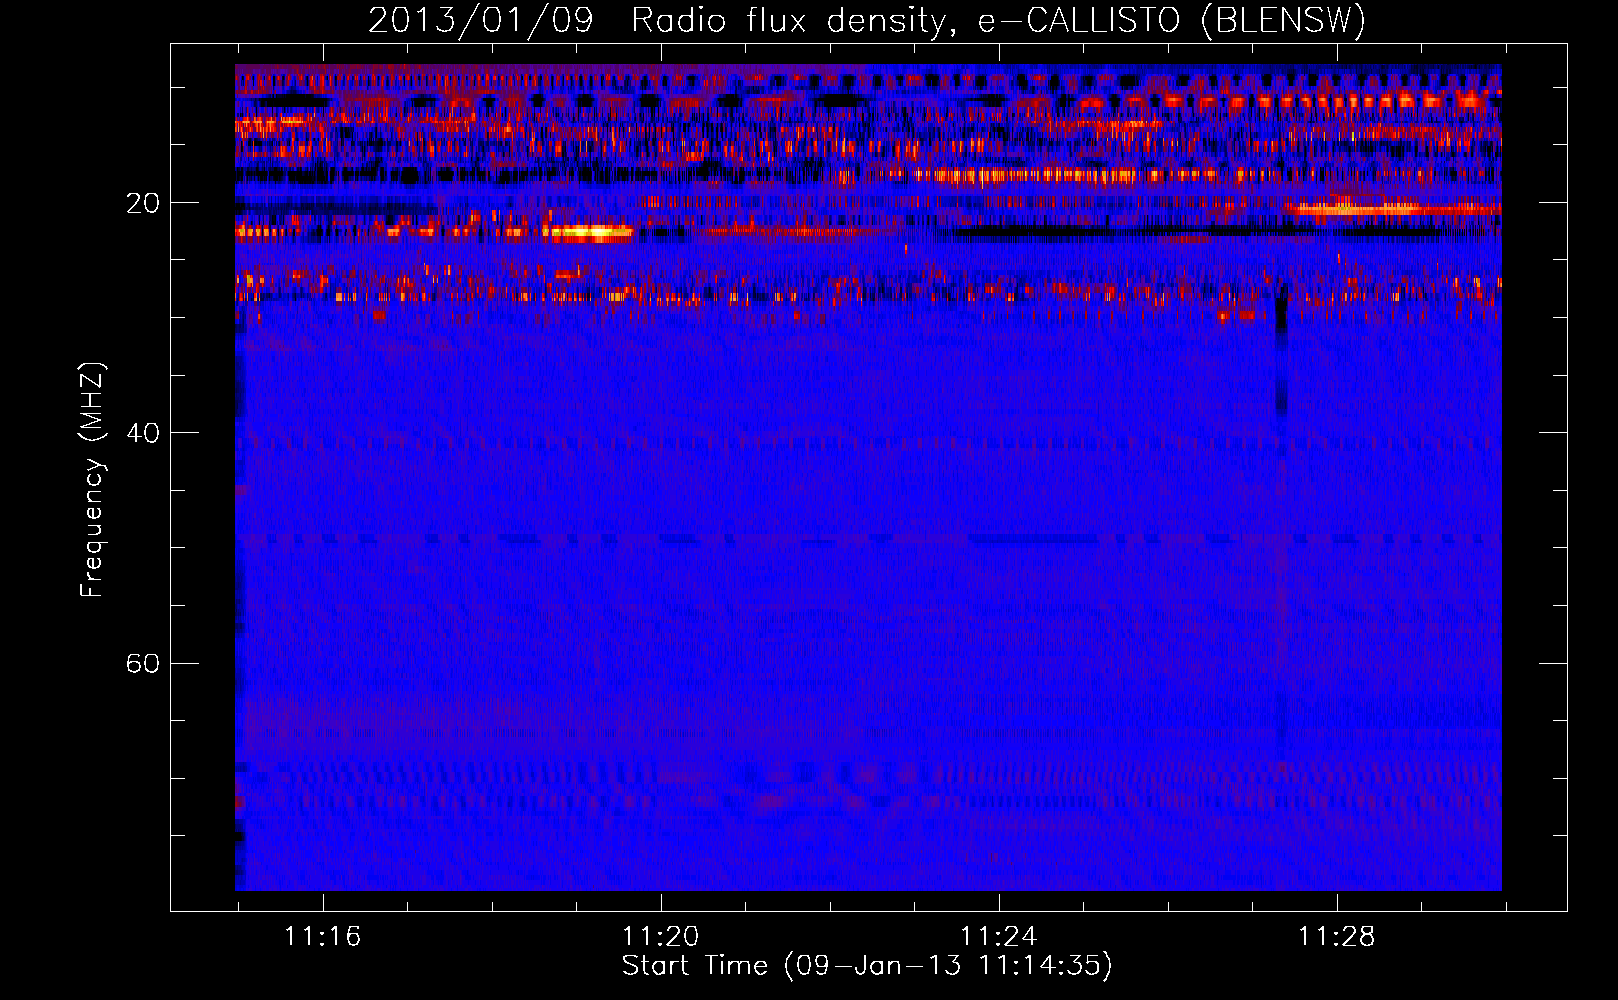Viewport: 1618px width, 1000px height.
Task: Click the "Frequency (MHZ)" y-axis label
Action: tap(92, 480)
